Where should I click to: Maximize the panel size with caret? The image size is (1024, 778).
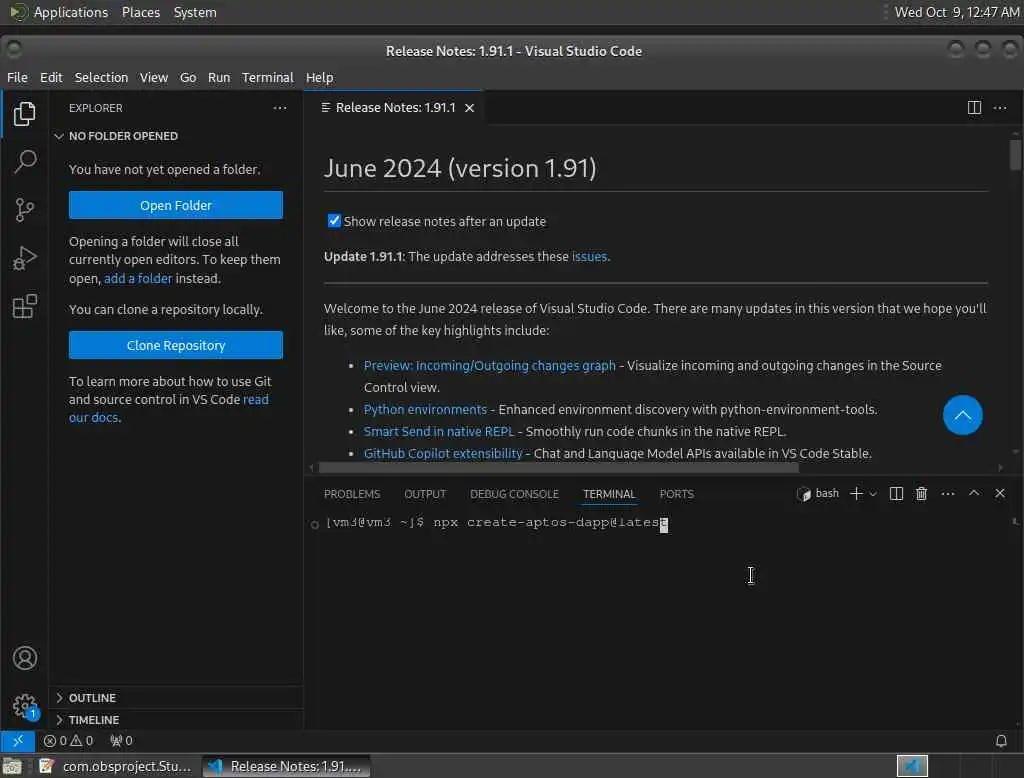(x=974, y=493)
